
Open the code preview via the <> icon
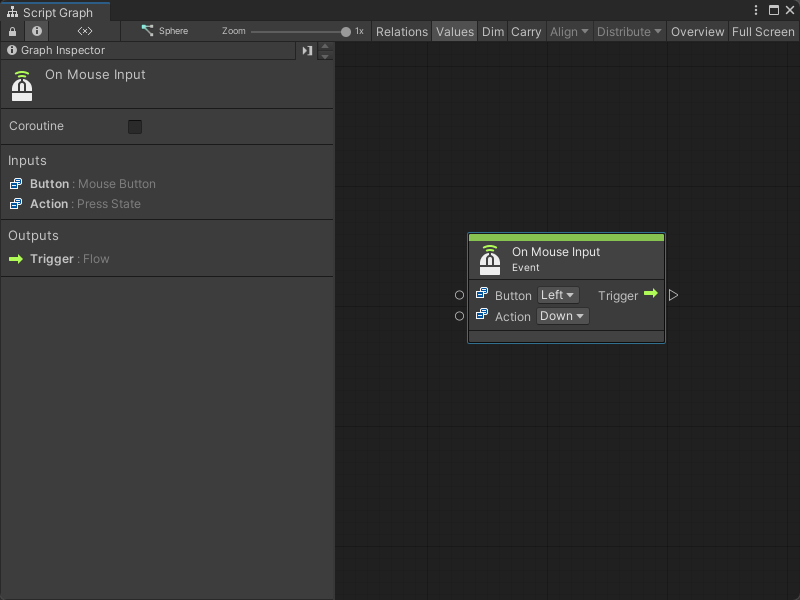pyautogui.click(x=85, y=31)
